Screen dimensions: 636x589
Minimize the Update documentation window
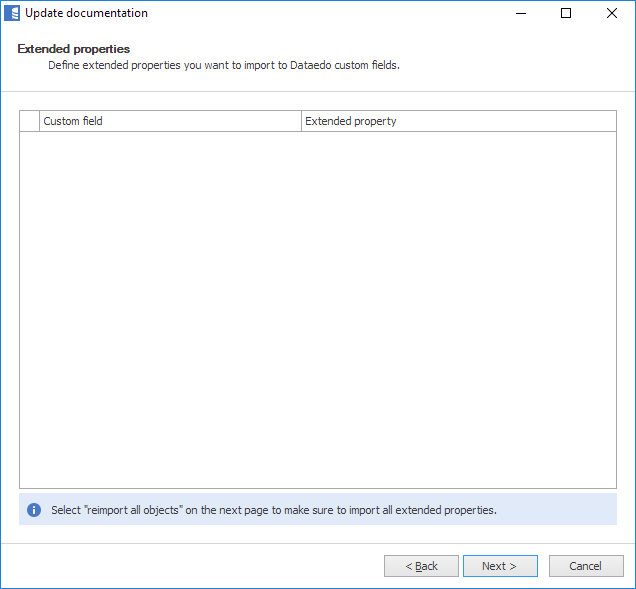521,13
